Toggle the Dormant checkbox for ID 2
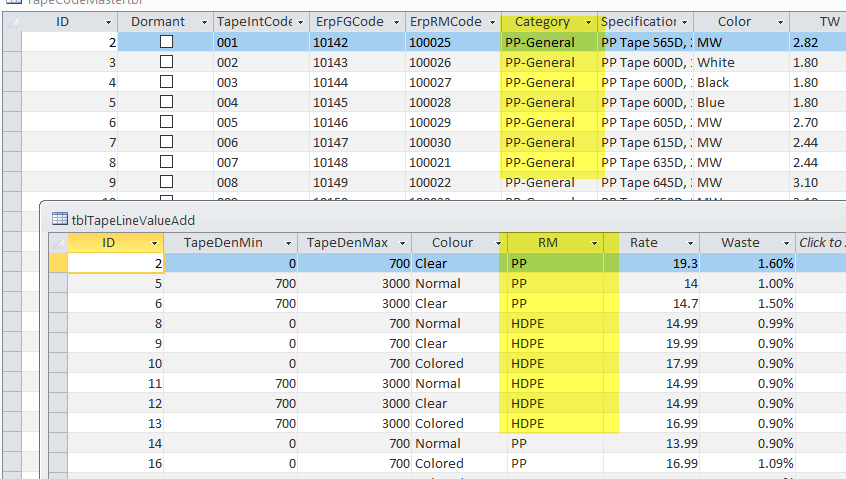This screenshot has width=846, height=479. click(166, 42)
